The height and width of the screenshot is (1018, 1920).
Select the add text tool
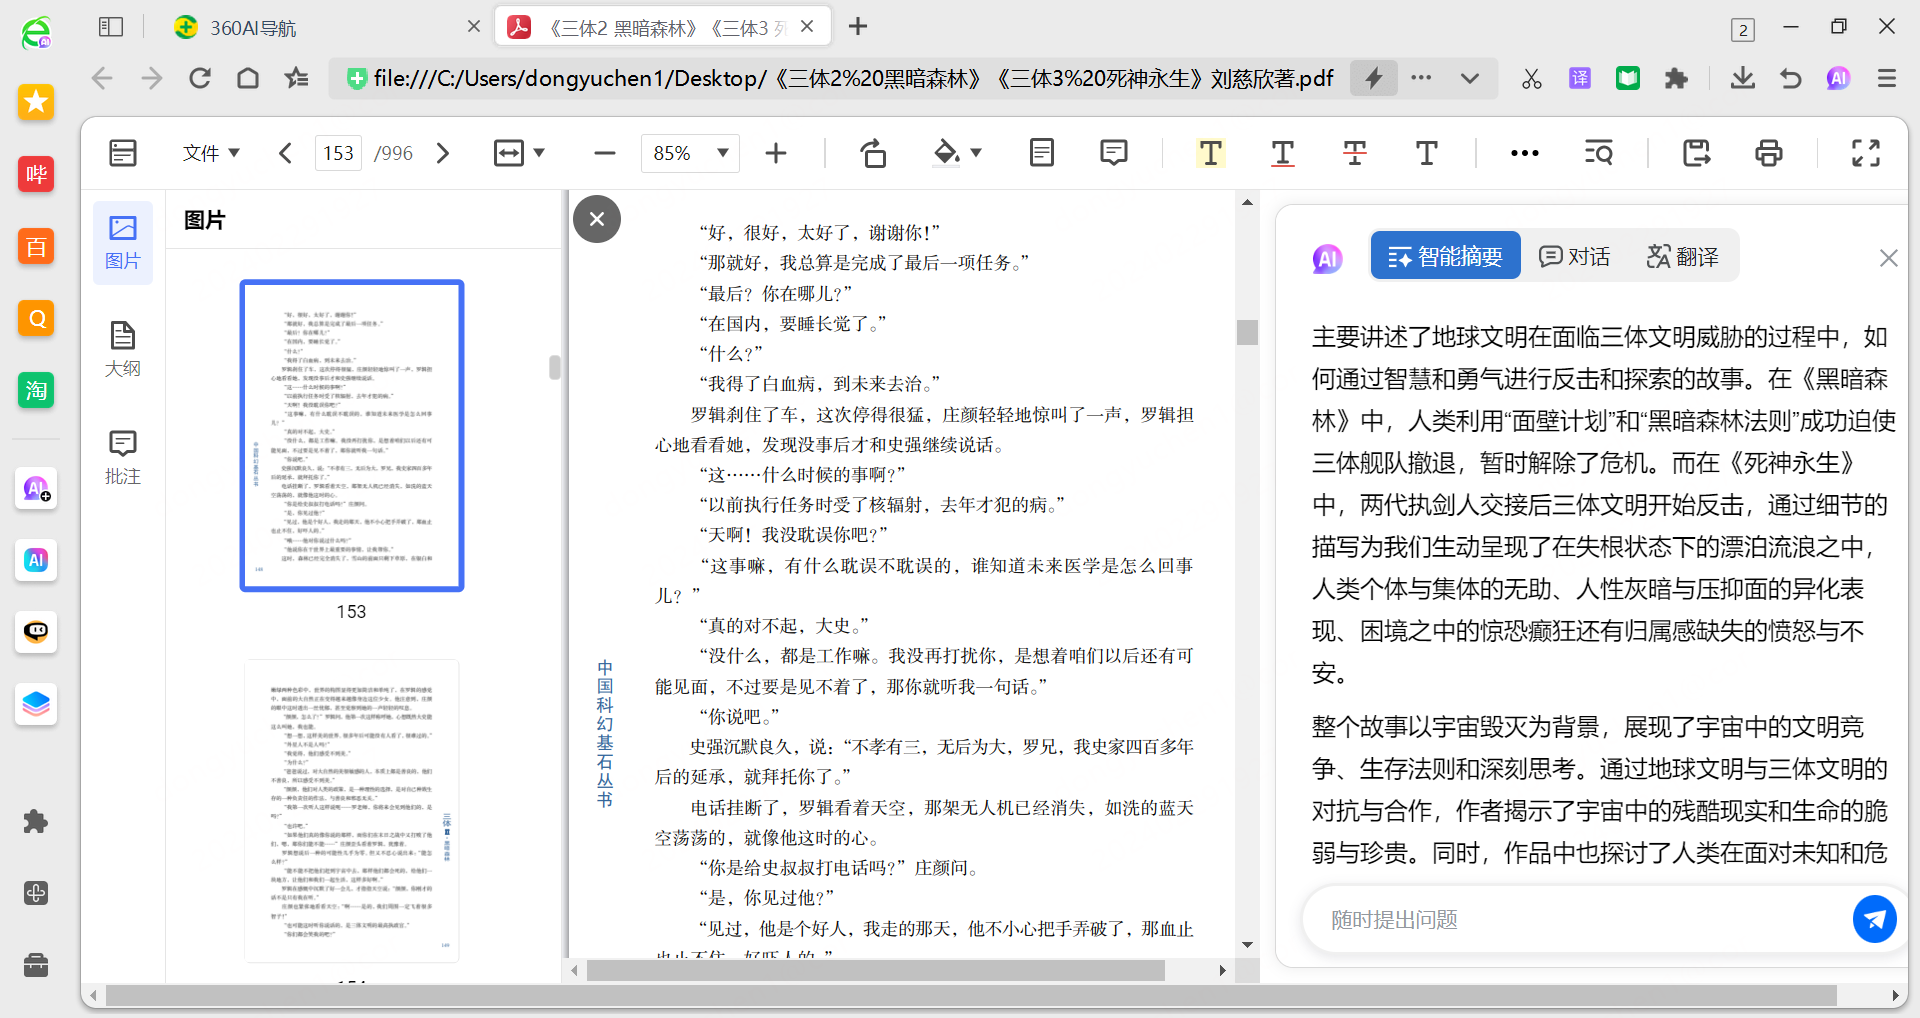[x=1426, y=153]
